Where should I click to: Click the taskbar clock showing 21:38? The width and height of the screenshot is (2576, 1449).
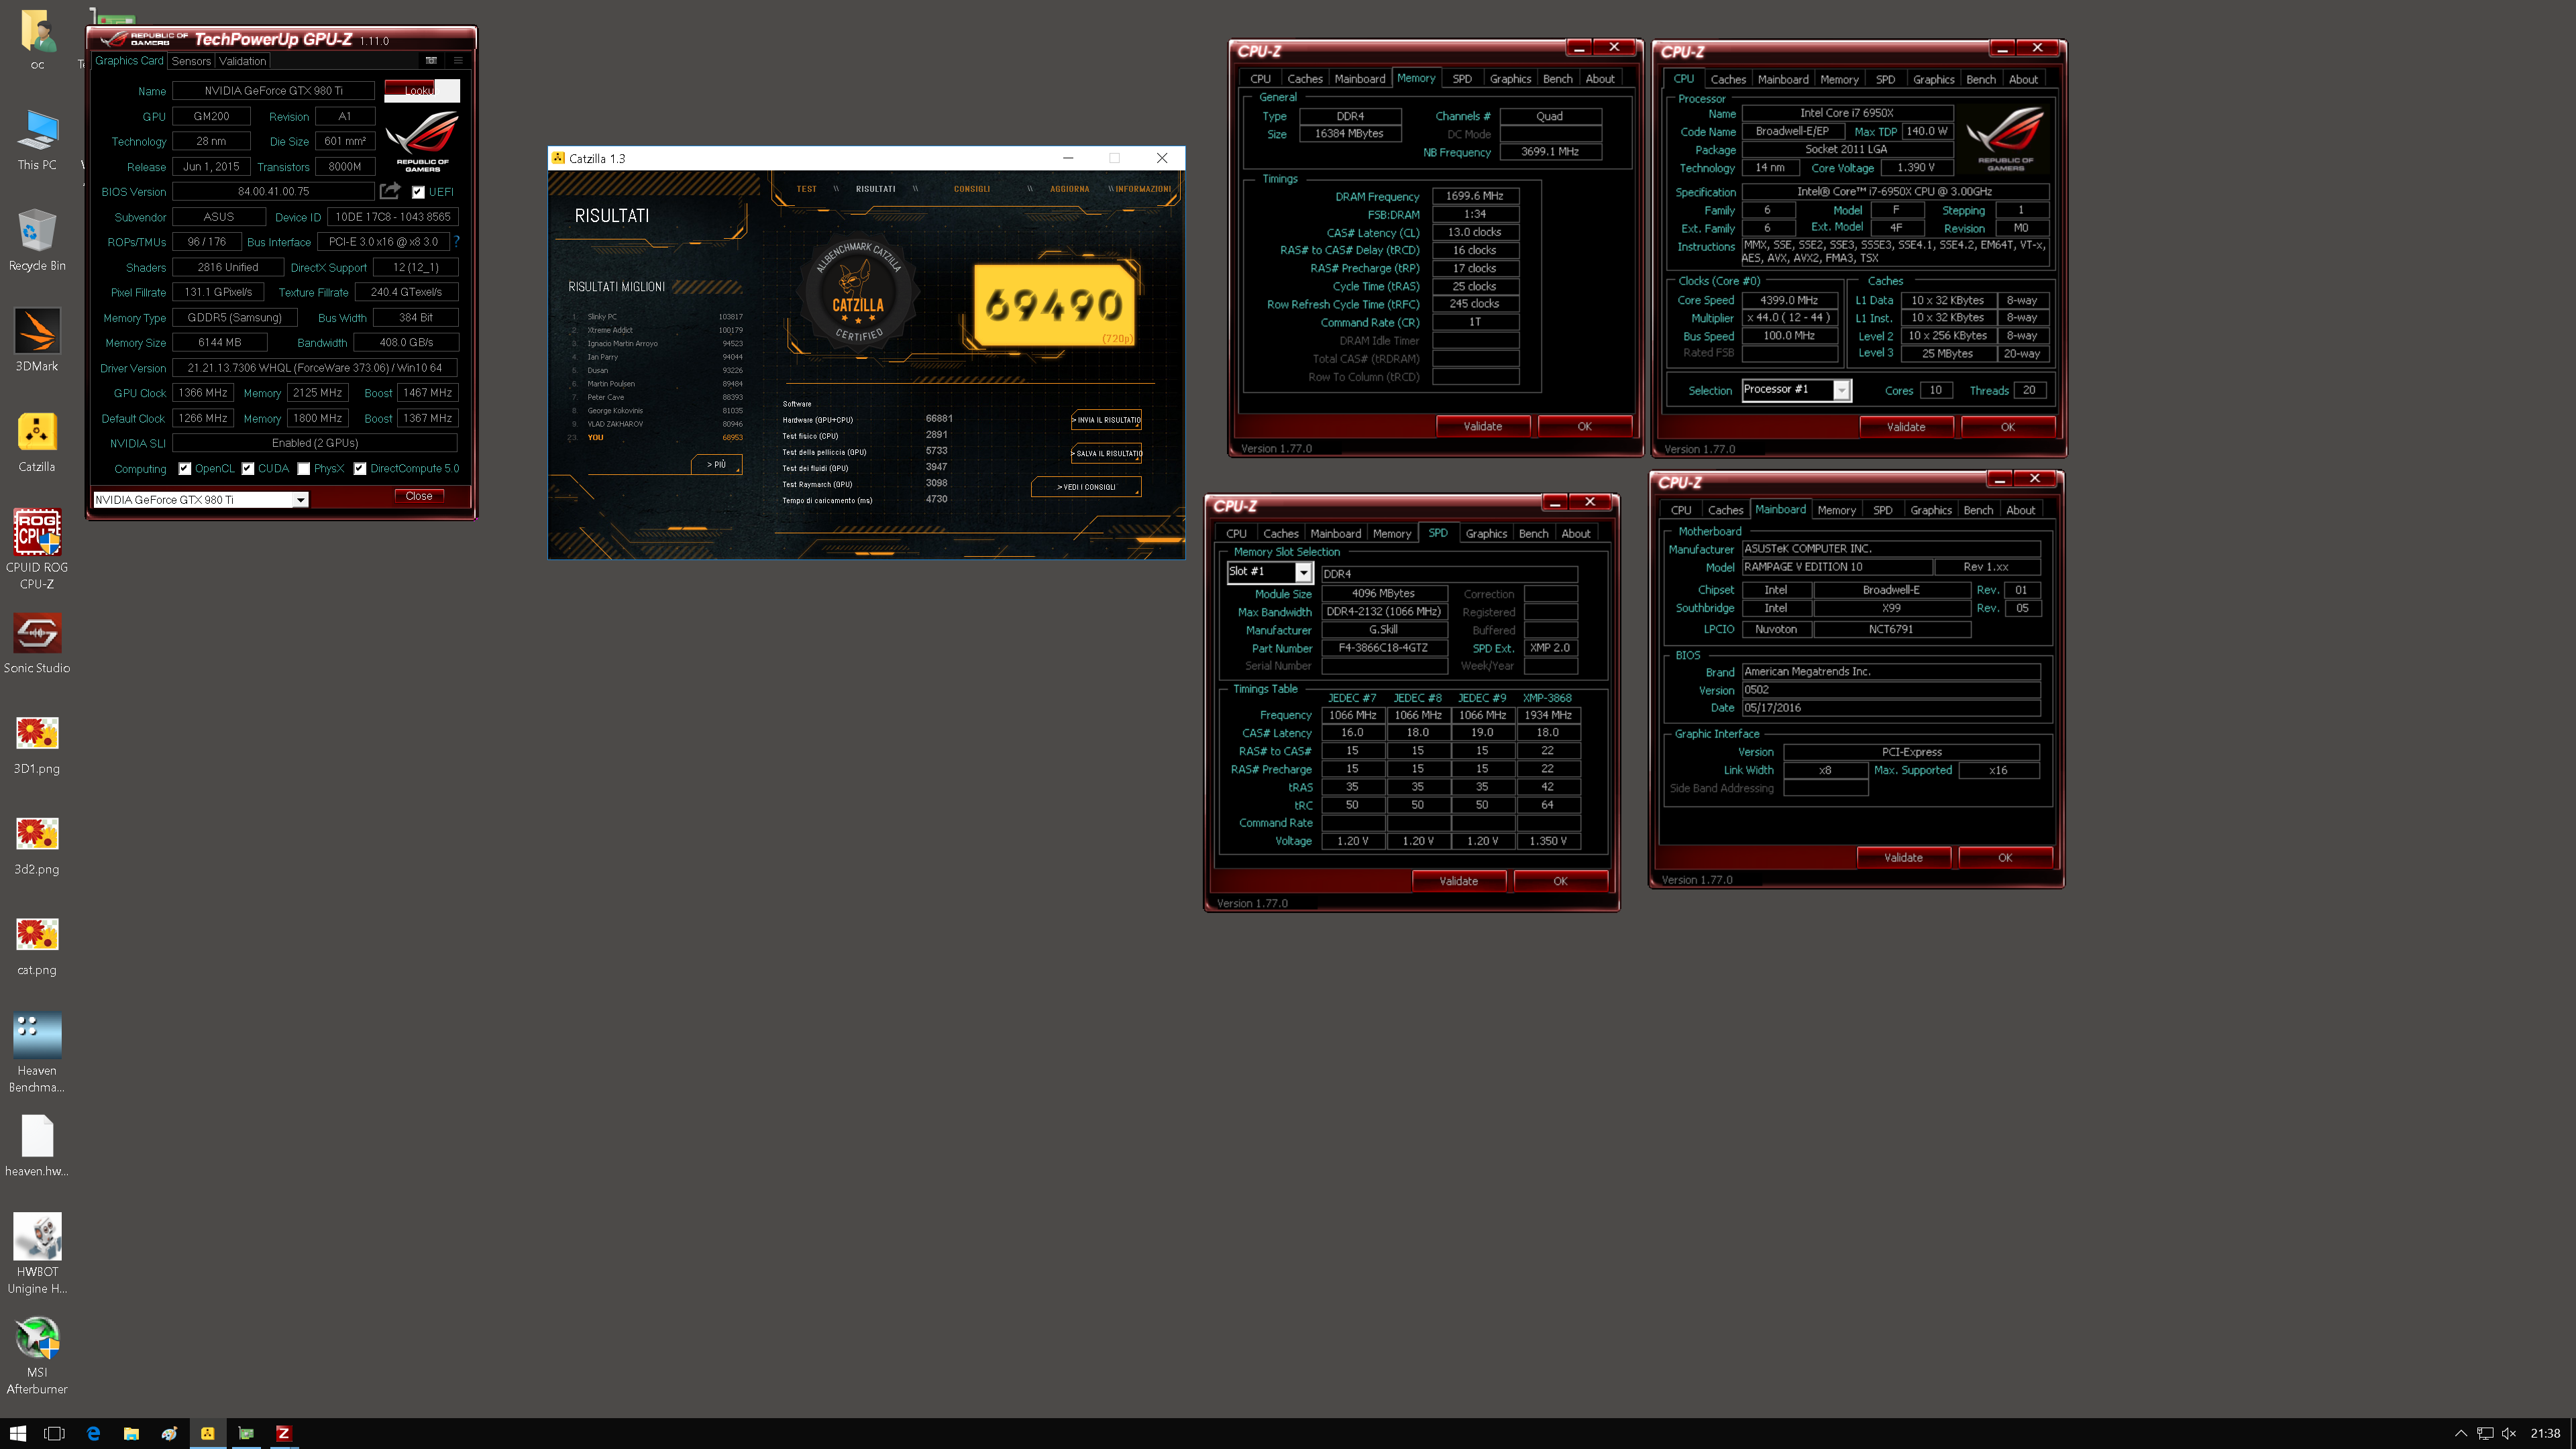coord(2545,1433)
